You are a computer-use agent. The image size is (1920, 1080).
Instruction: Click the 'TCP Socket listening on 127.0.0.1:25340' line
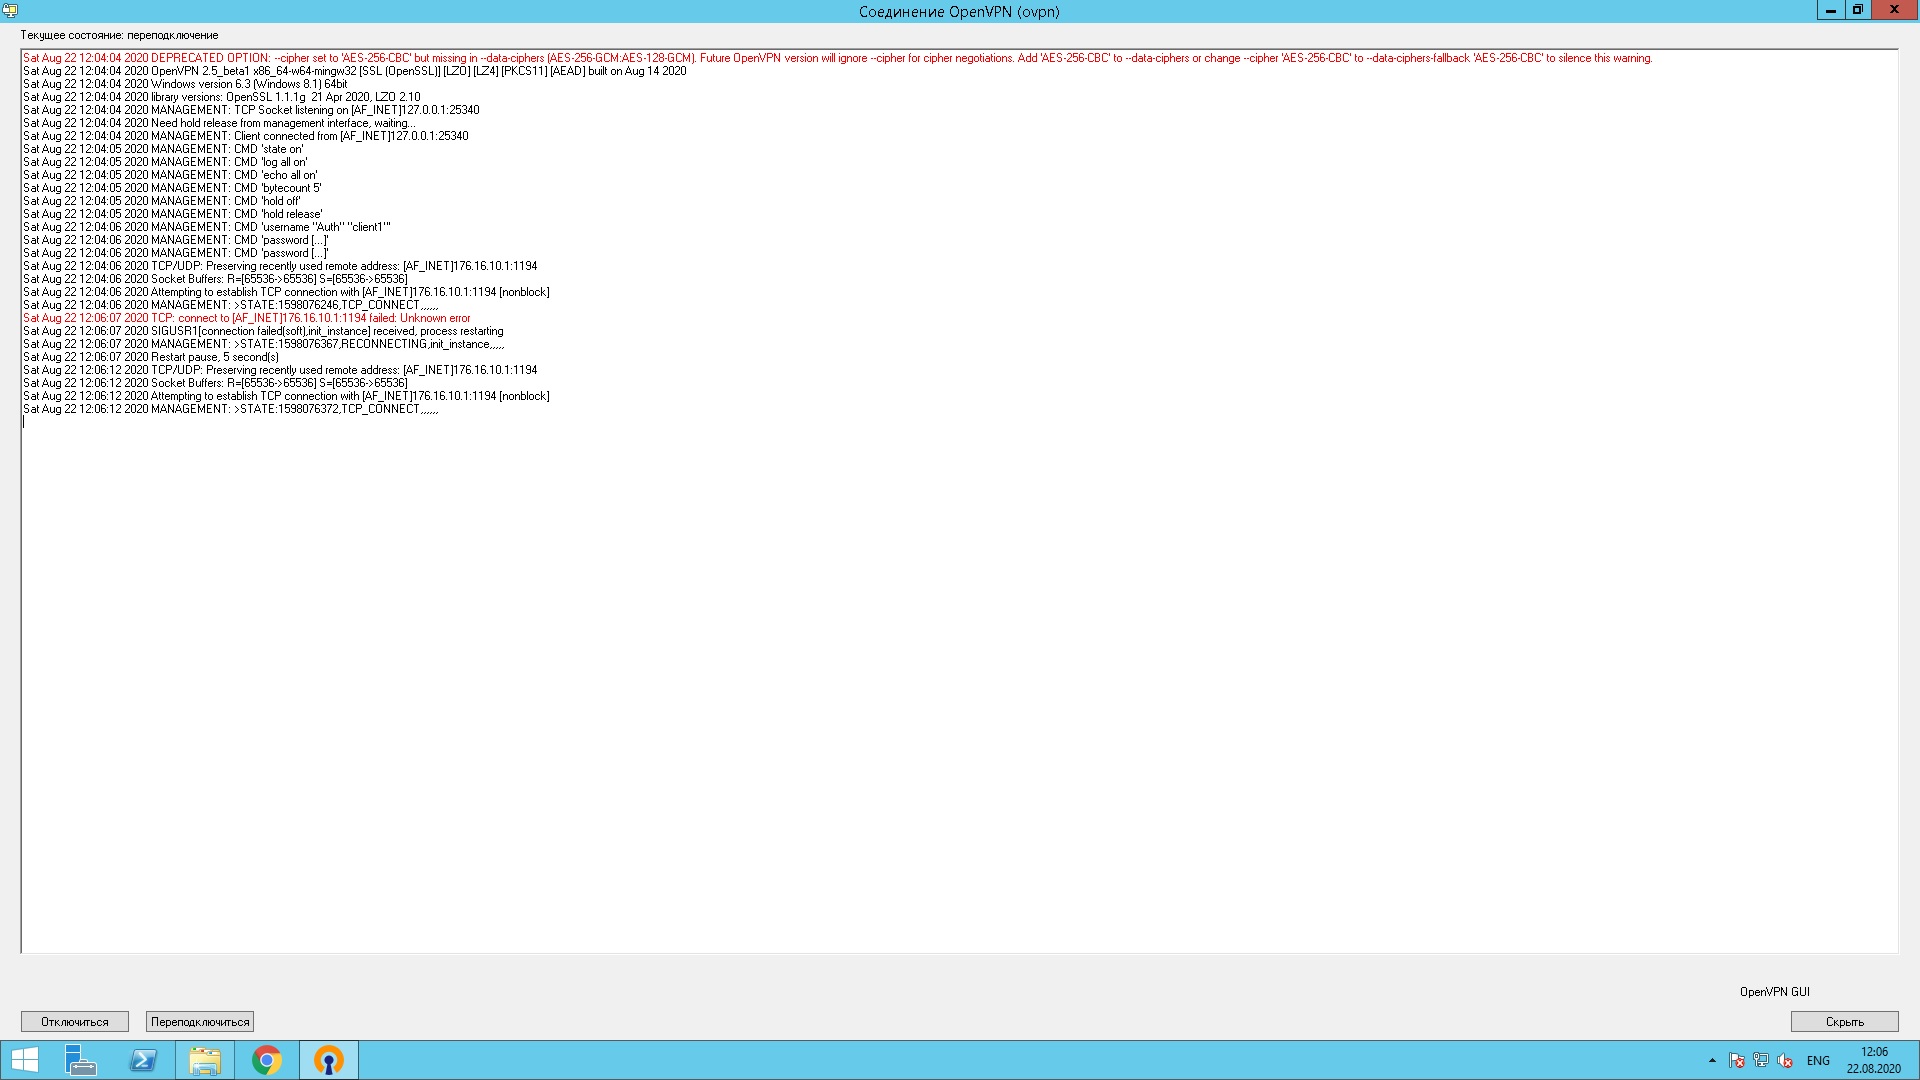[x=251, y=110]
